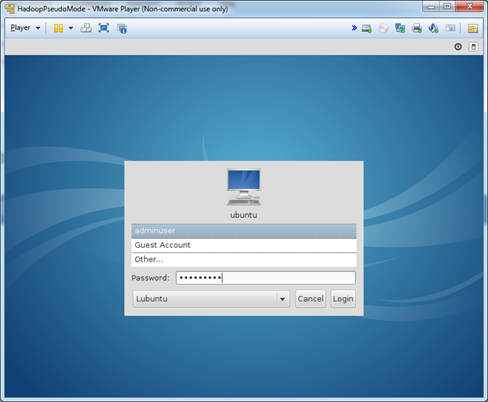This screenshot has height=402, width=488.
Task: Click the small square icon beside the power icon
Action: coord(473,47)
